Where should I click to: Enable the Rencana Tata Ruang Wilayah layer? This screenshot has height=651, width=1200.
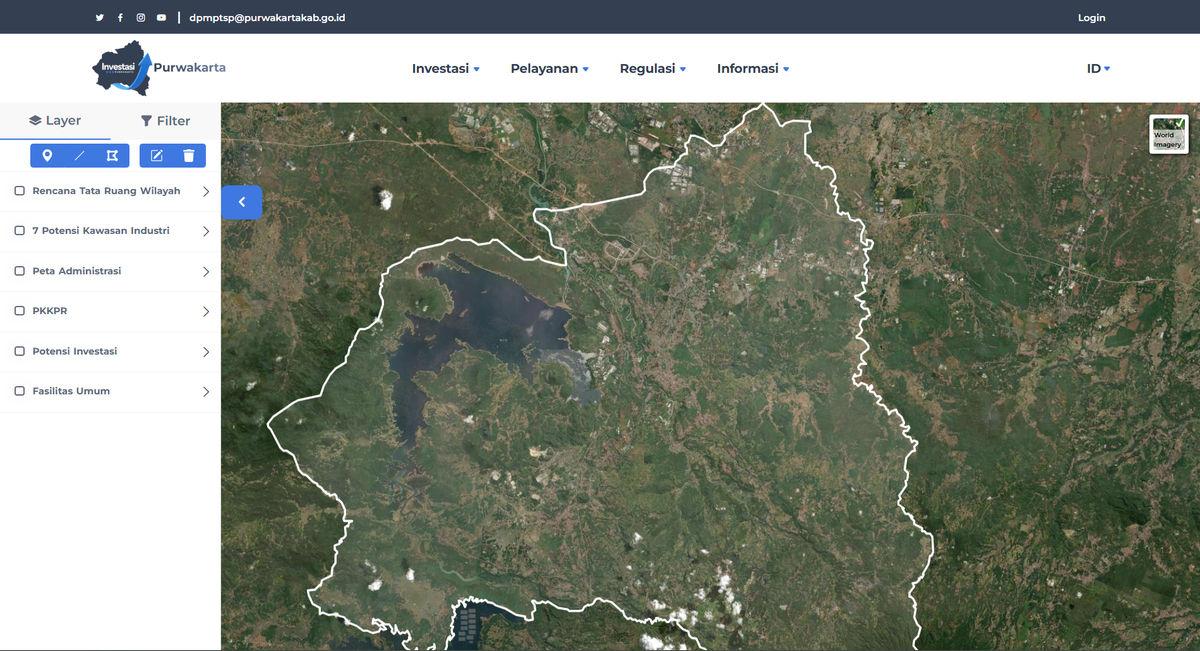[x=19, y=191]
